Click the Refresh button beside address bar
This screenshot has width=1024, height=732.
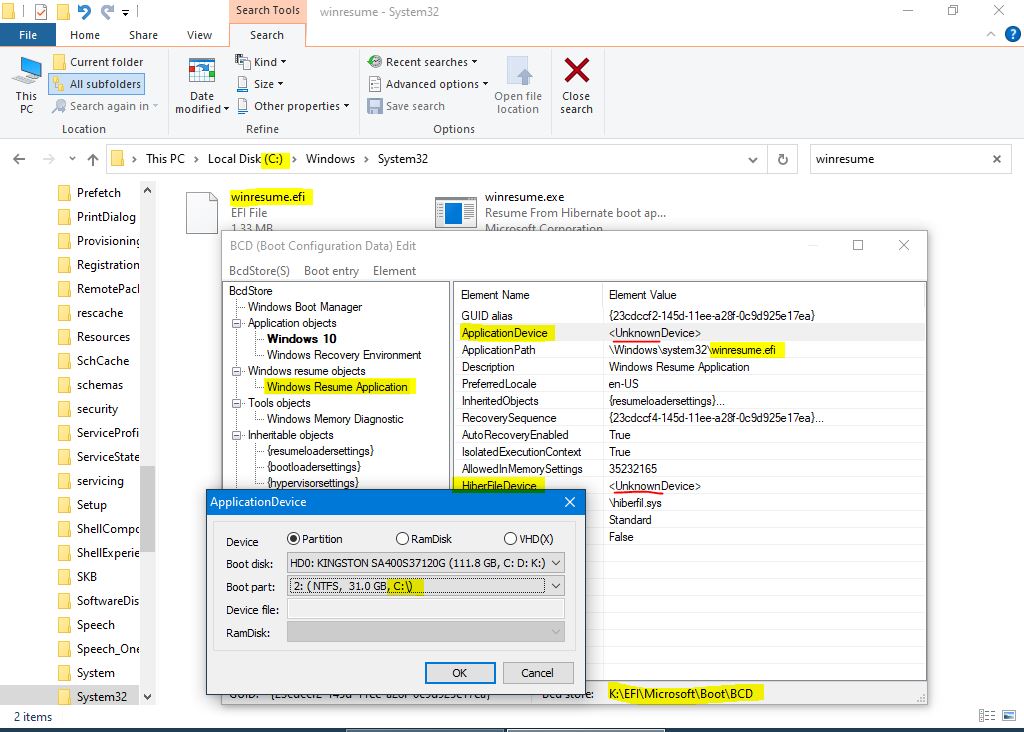point(782,159)
